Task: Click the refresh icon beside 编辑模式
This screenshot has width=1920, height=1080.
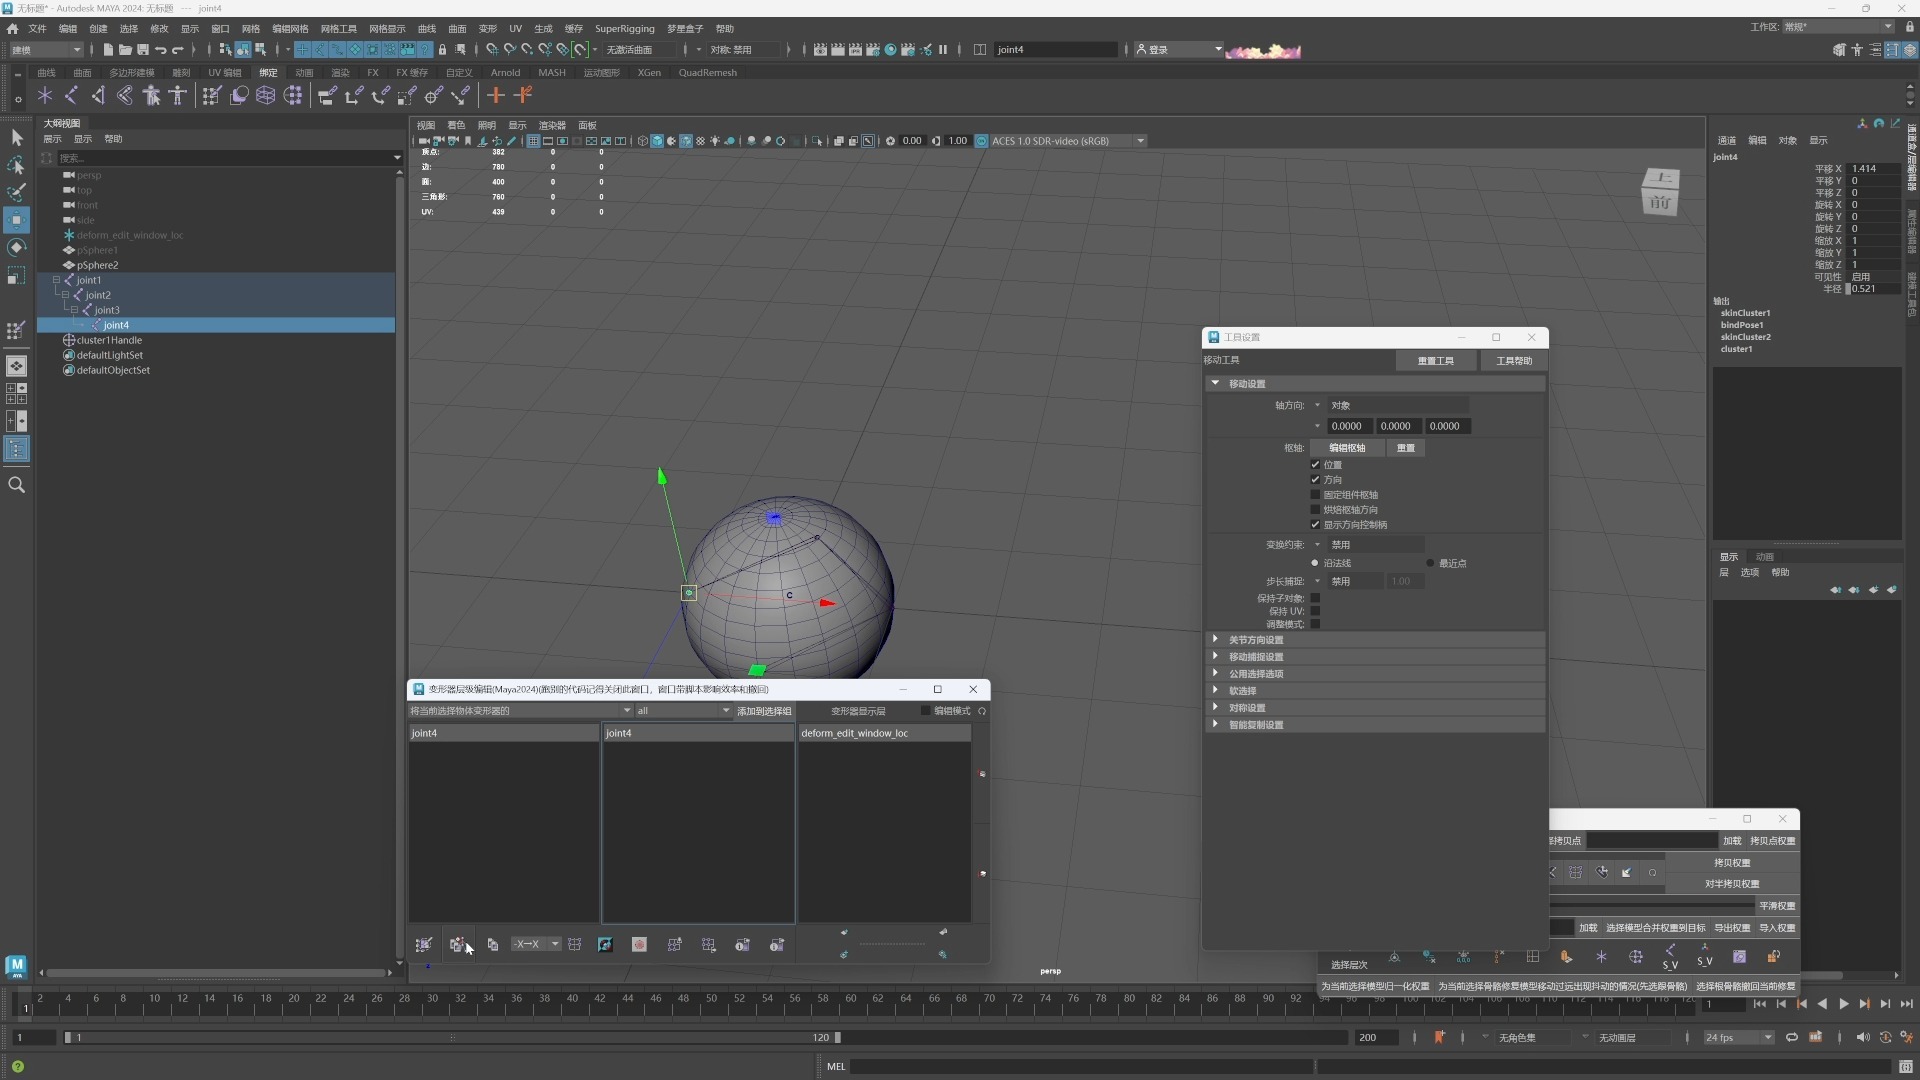Action: point(982,711)
